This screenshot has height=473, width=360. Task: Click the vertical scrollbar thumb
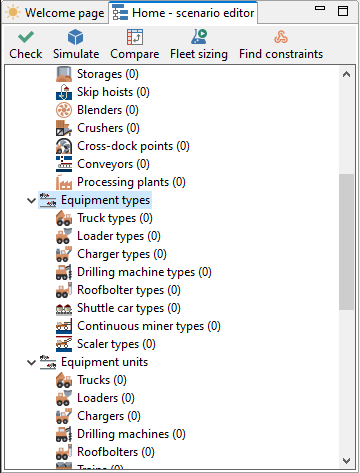(346, 242)
